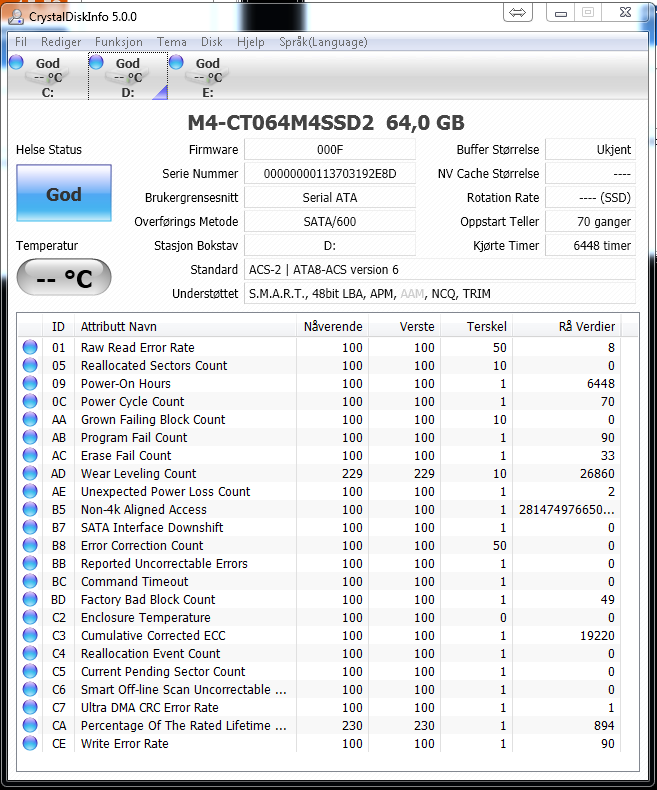
Task: Click status orb of Grown Failing Block Count
Action: (30, 419)
